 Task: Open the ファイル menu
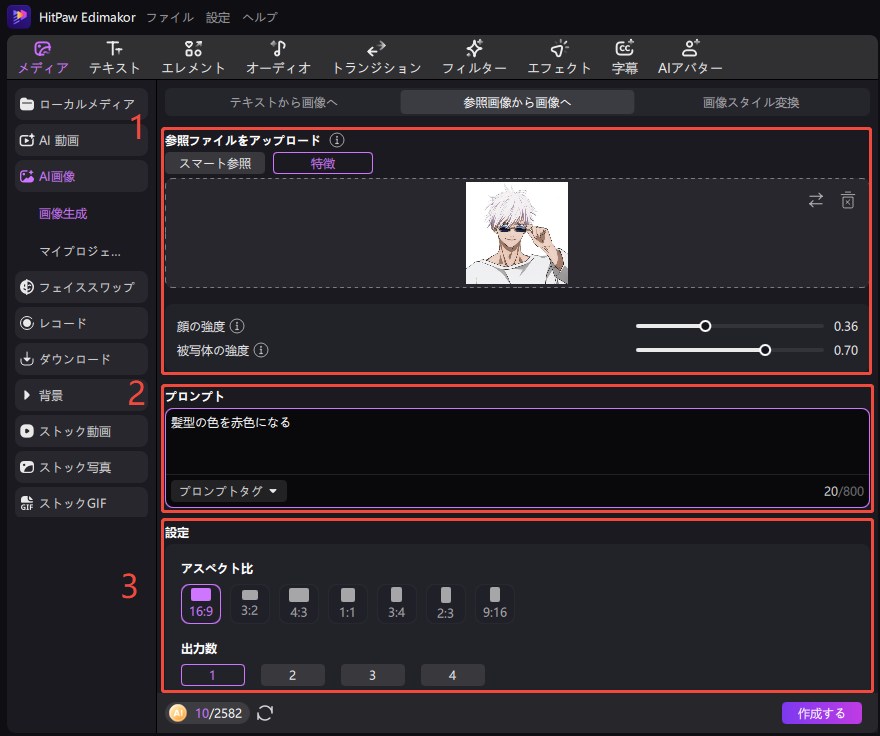(x=170, y=17)
